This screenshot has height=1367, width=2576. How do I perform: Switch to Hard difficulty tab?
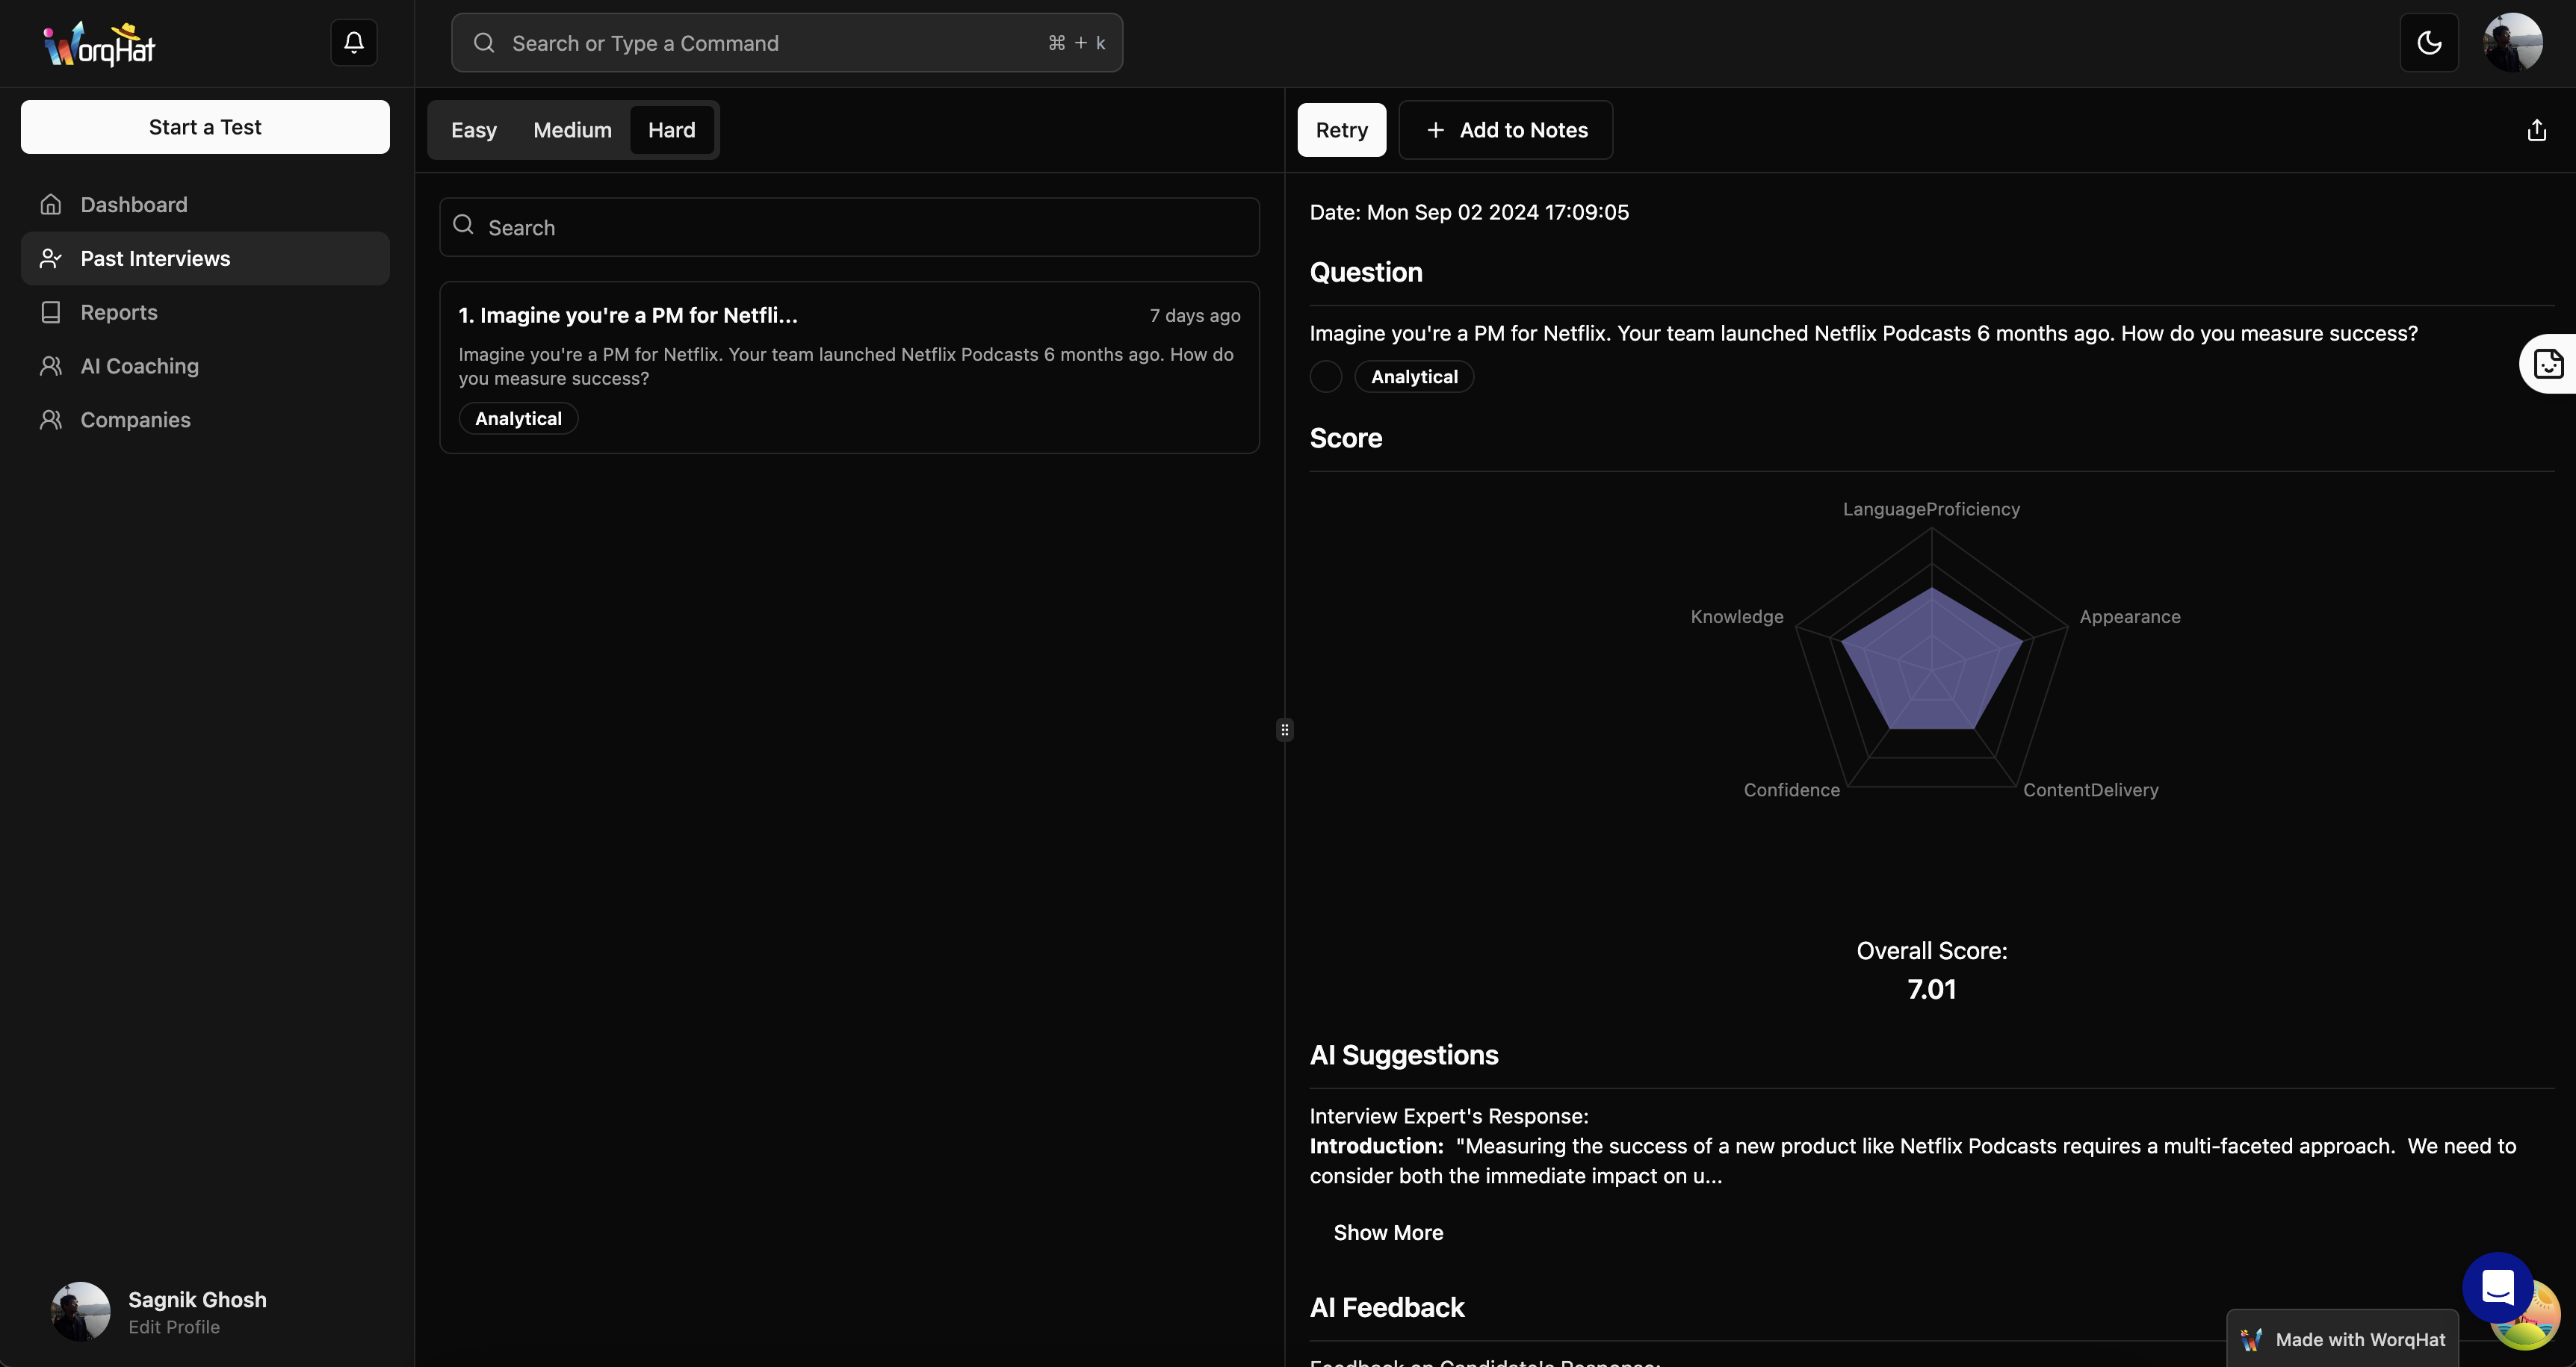(671, 130)
